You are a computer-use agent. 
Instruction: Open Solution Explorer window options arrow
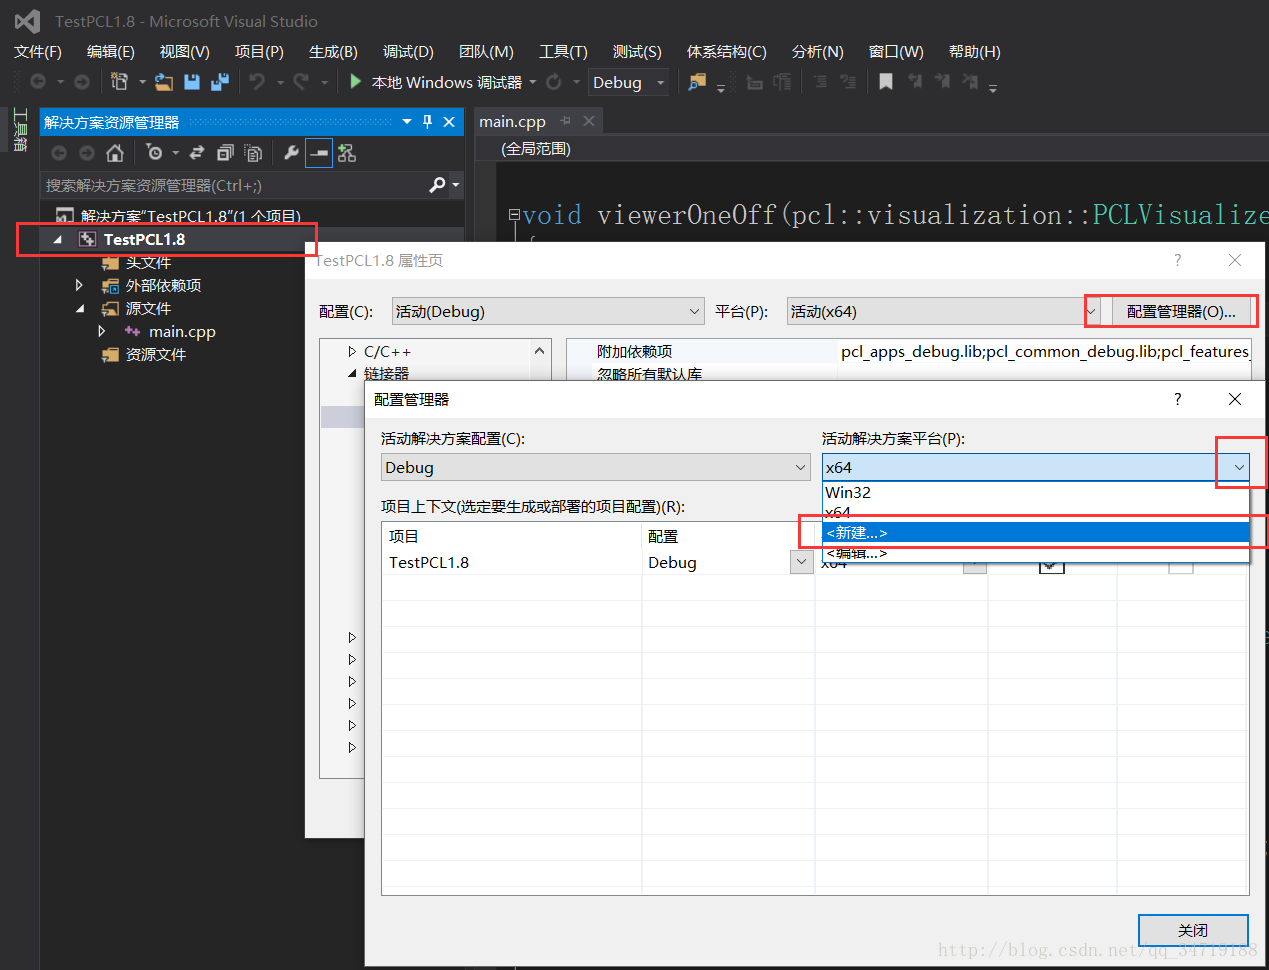coord(407,121)
